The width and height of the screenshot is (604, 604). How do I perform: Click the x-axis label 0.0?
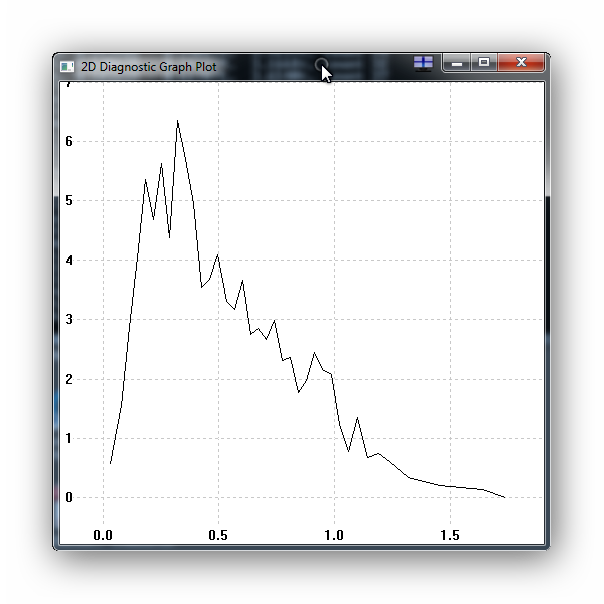tap(103, 535)
